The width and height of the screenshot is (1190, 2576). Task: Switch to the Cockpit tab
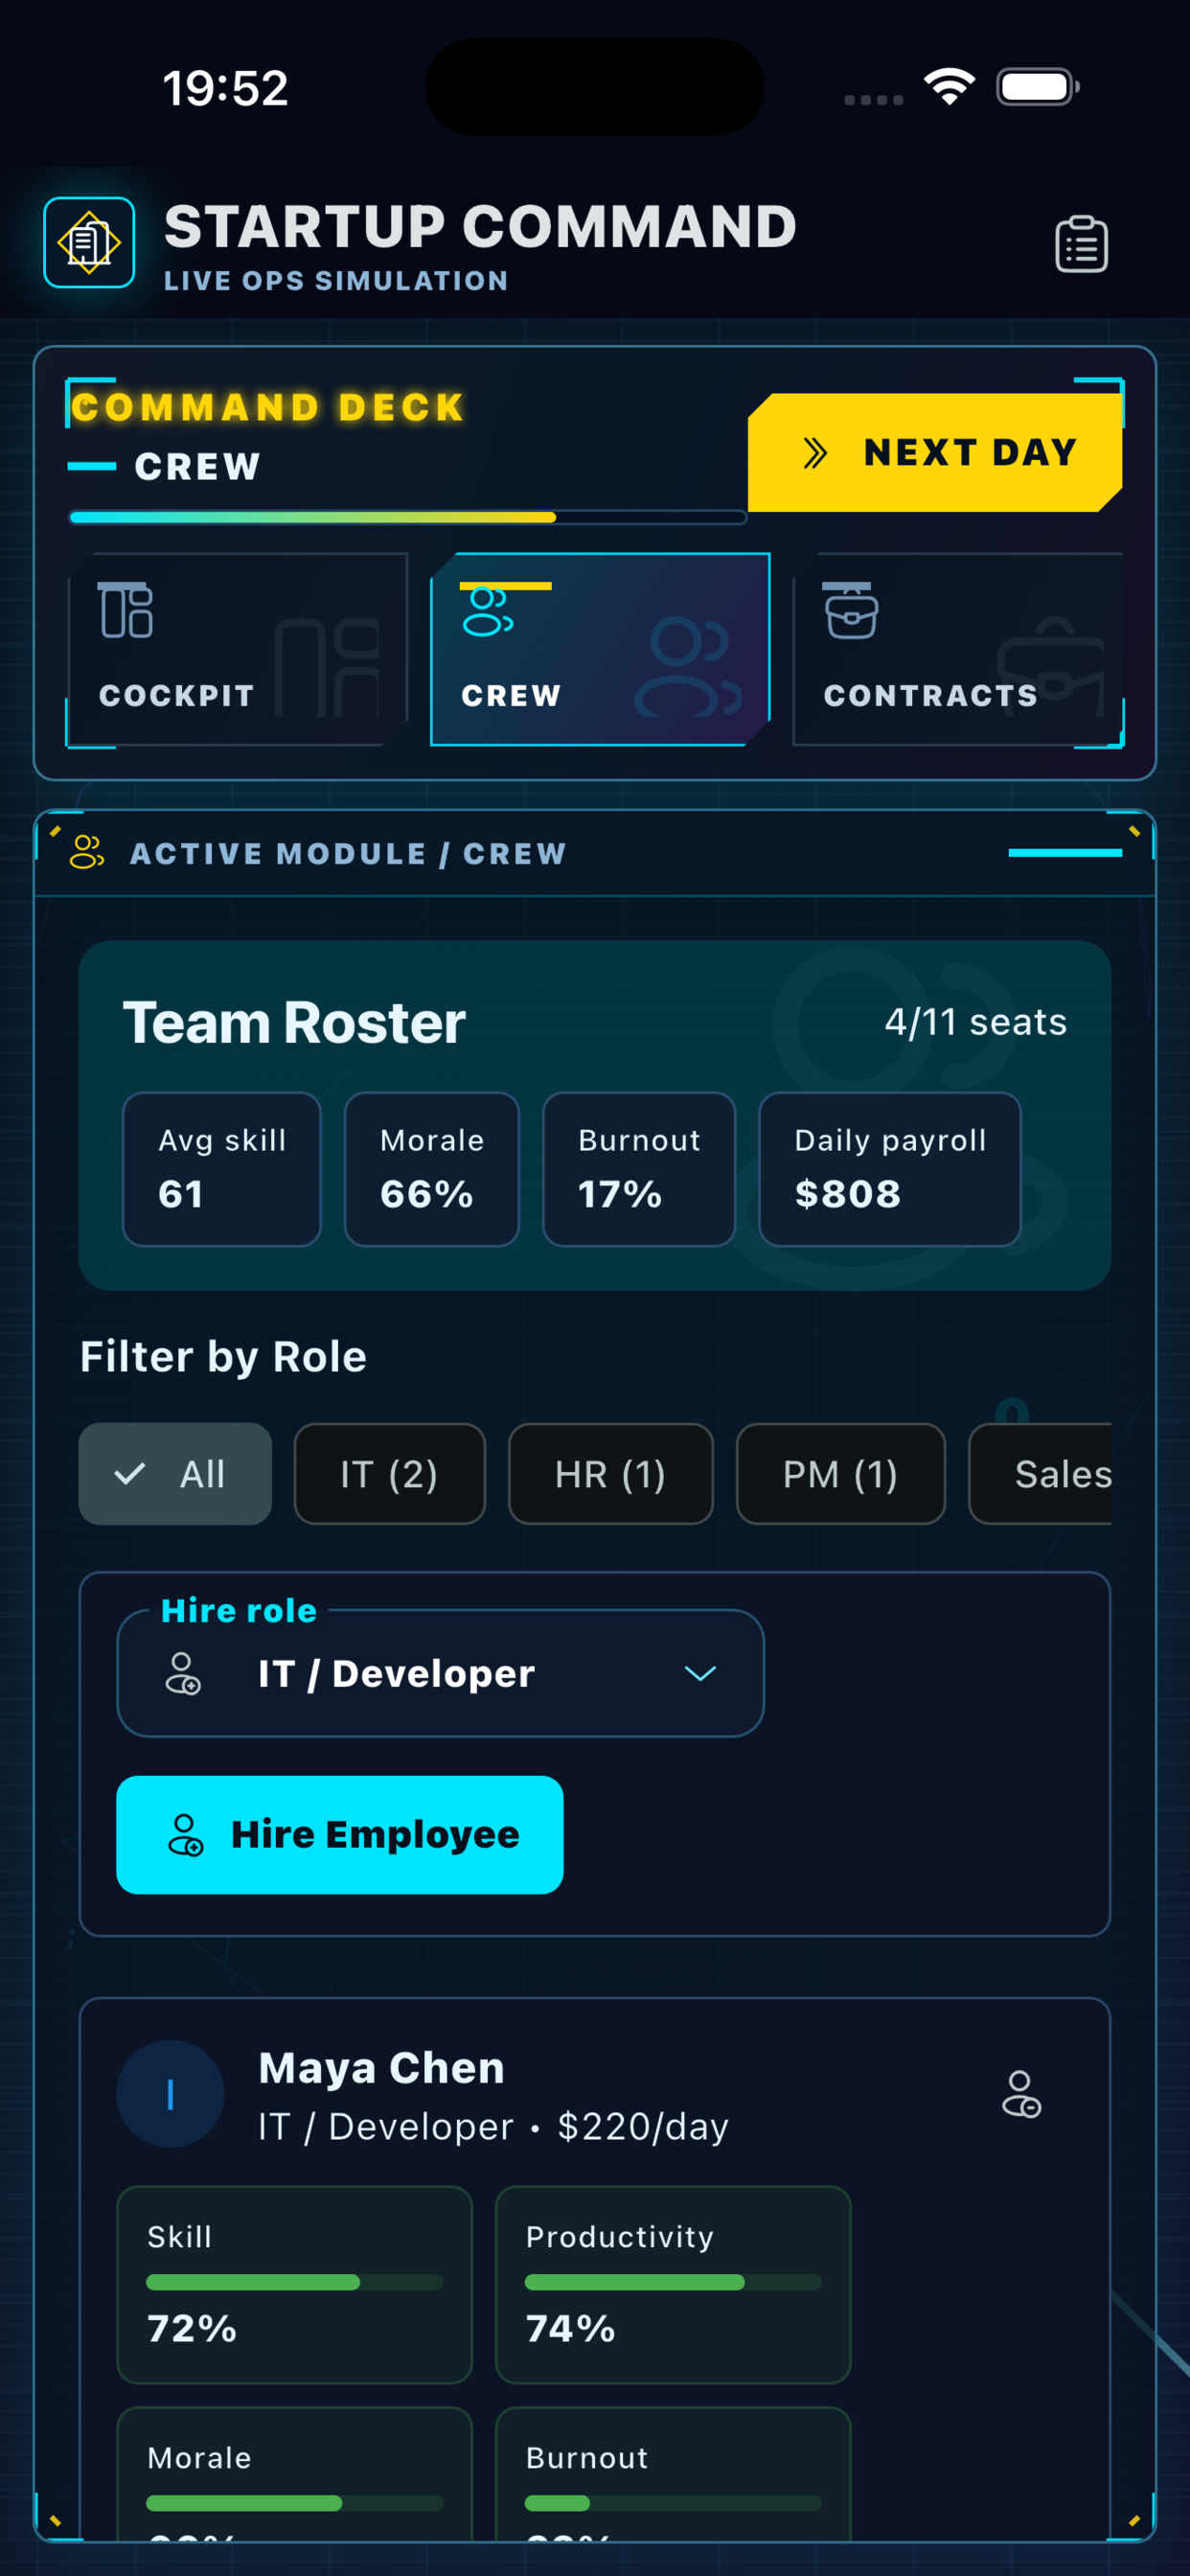[x=238, y=649]
